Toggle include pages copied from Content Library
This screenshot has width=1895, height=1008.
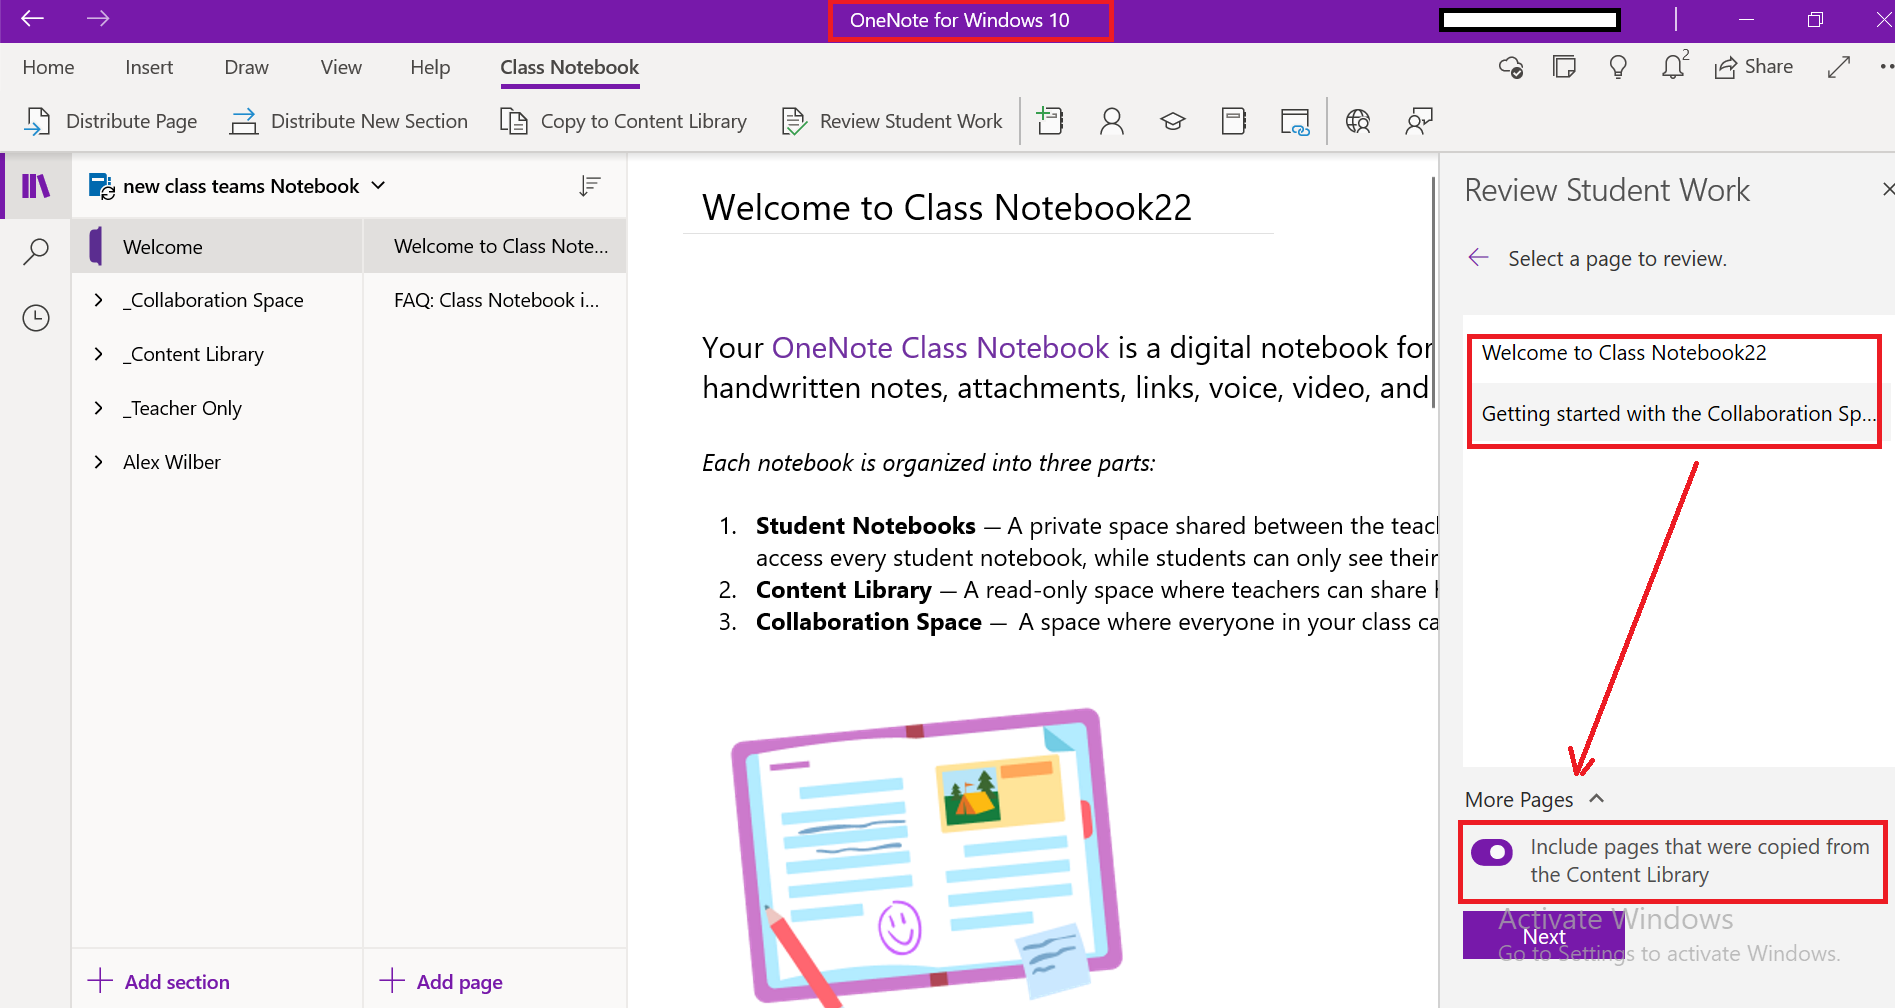pos(1491,852)
